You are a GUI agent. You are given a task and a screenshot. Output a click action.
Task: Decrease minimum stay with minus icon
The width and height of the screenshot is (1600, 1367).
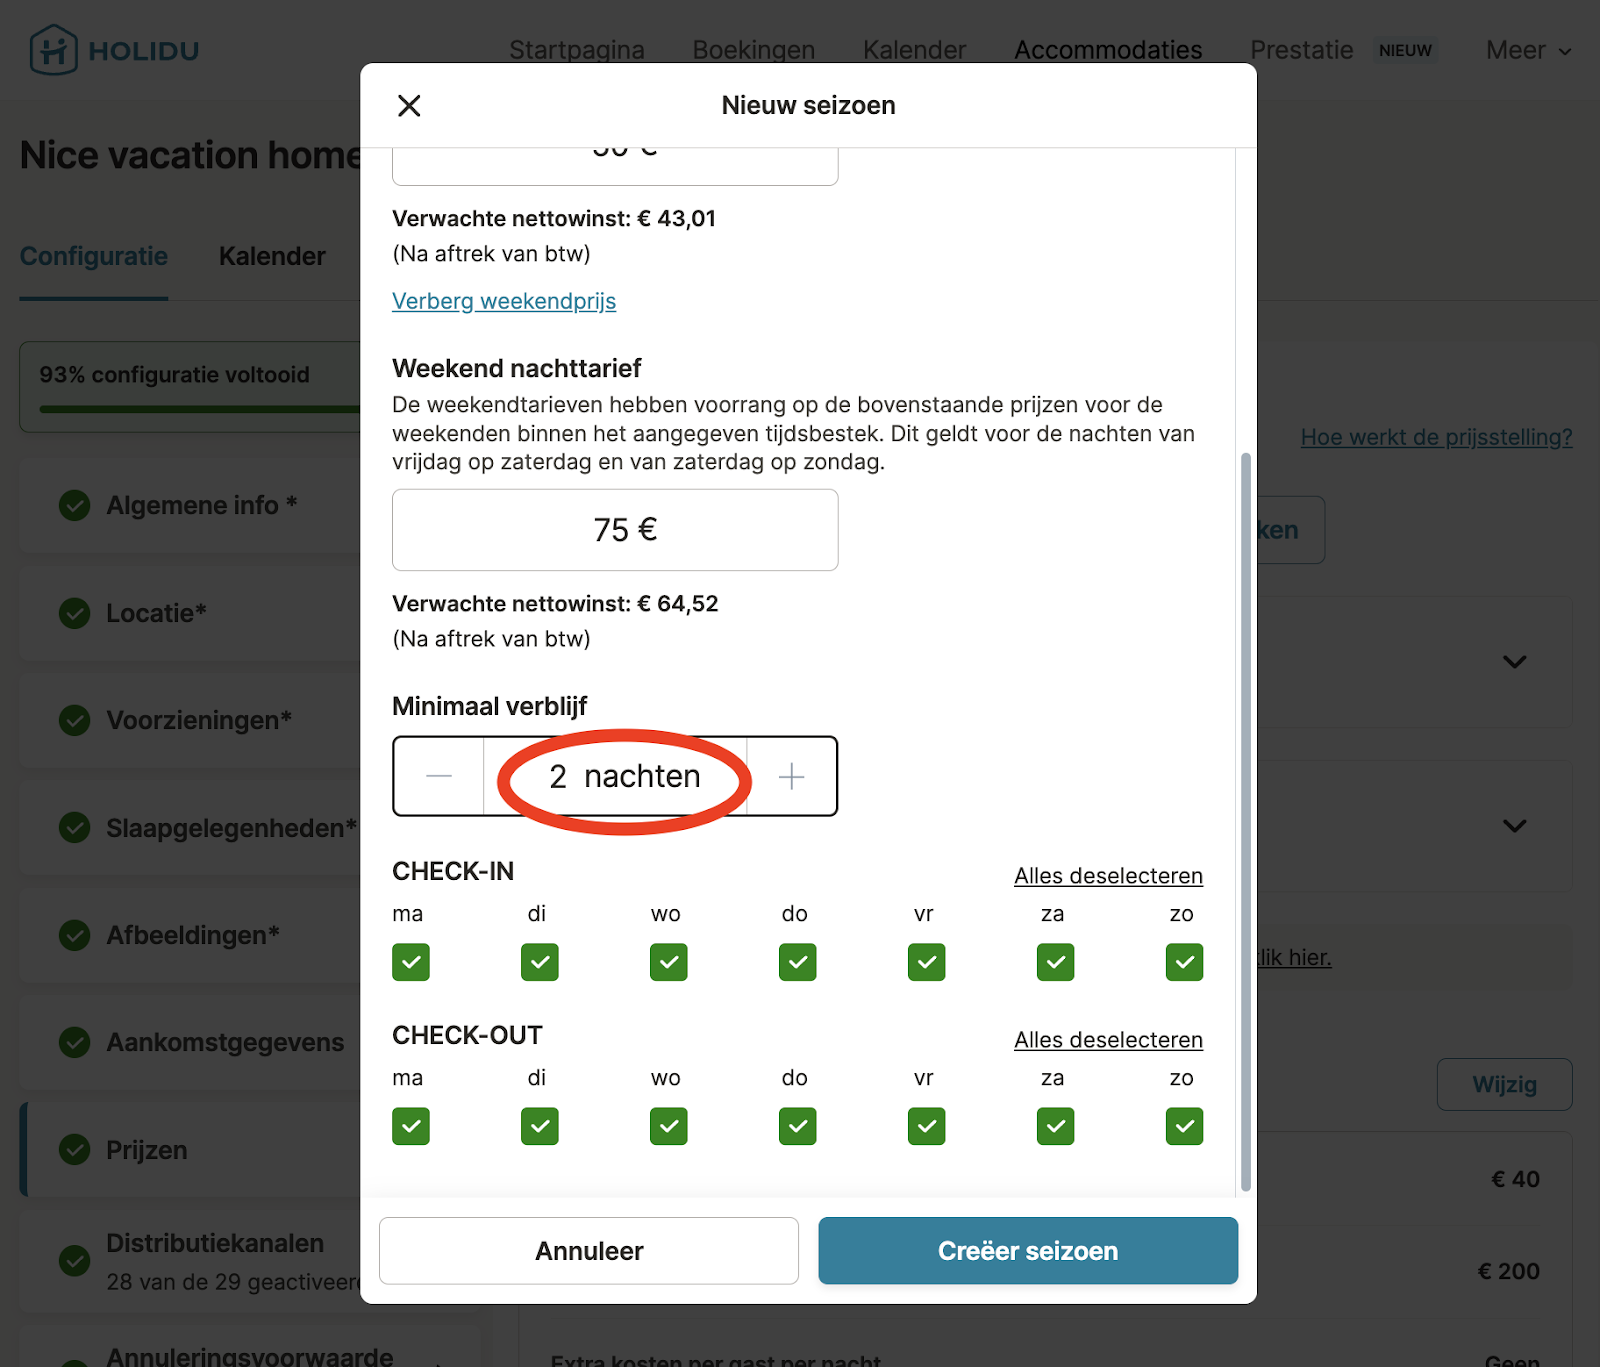tap(439, 776)
